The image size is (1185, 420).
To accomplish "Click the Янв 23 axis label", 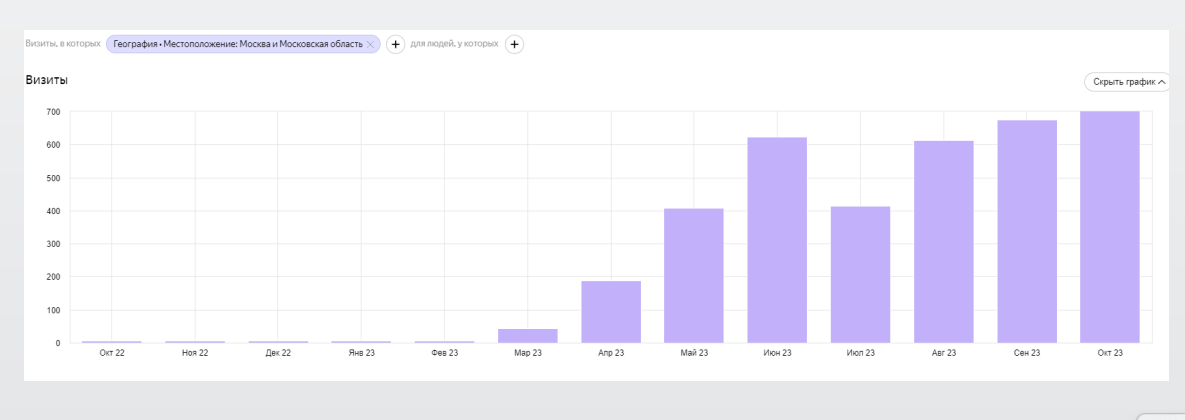I will [361, 353].
